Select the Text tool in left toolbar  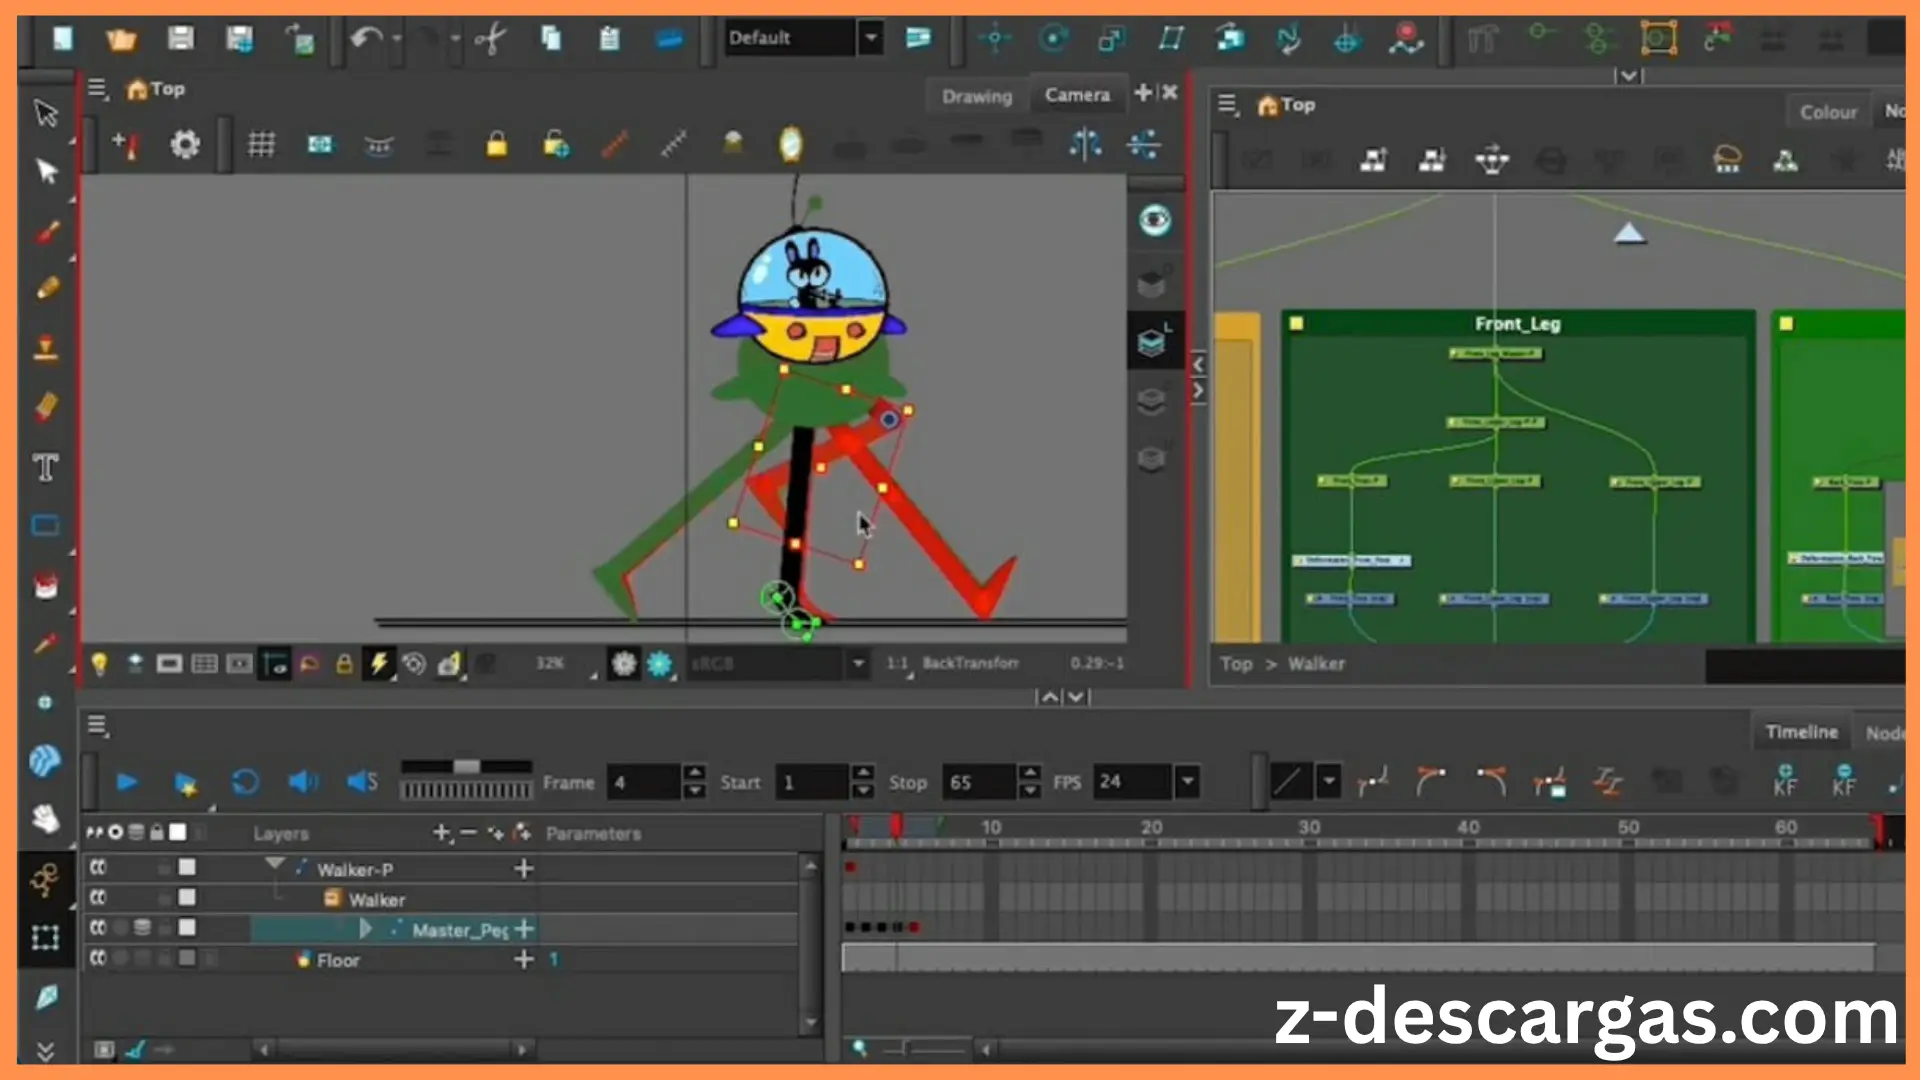46,467
